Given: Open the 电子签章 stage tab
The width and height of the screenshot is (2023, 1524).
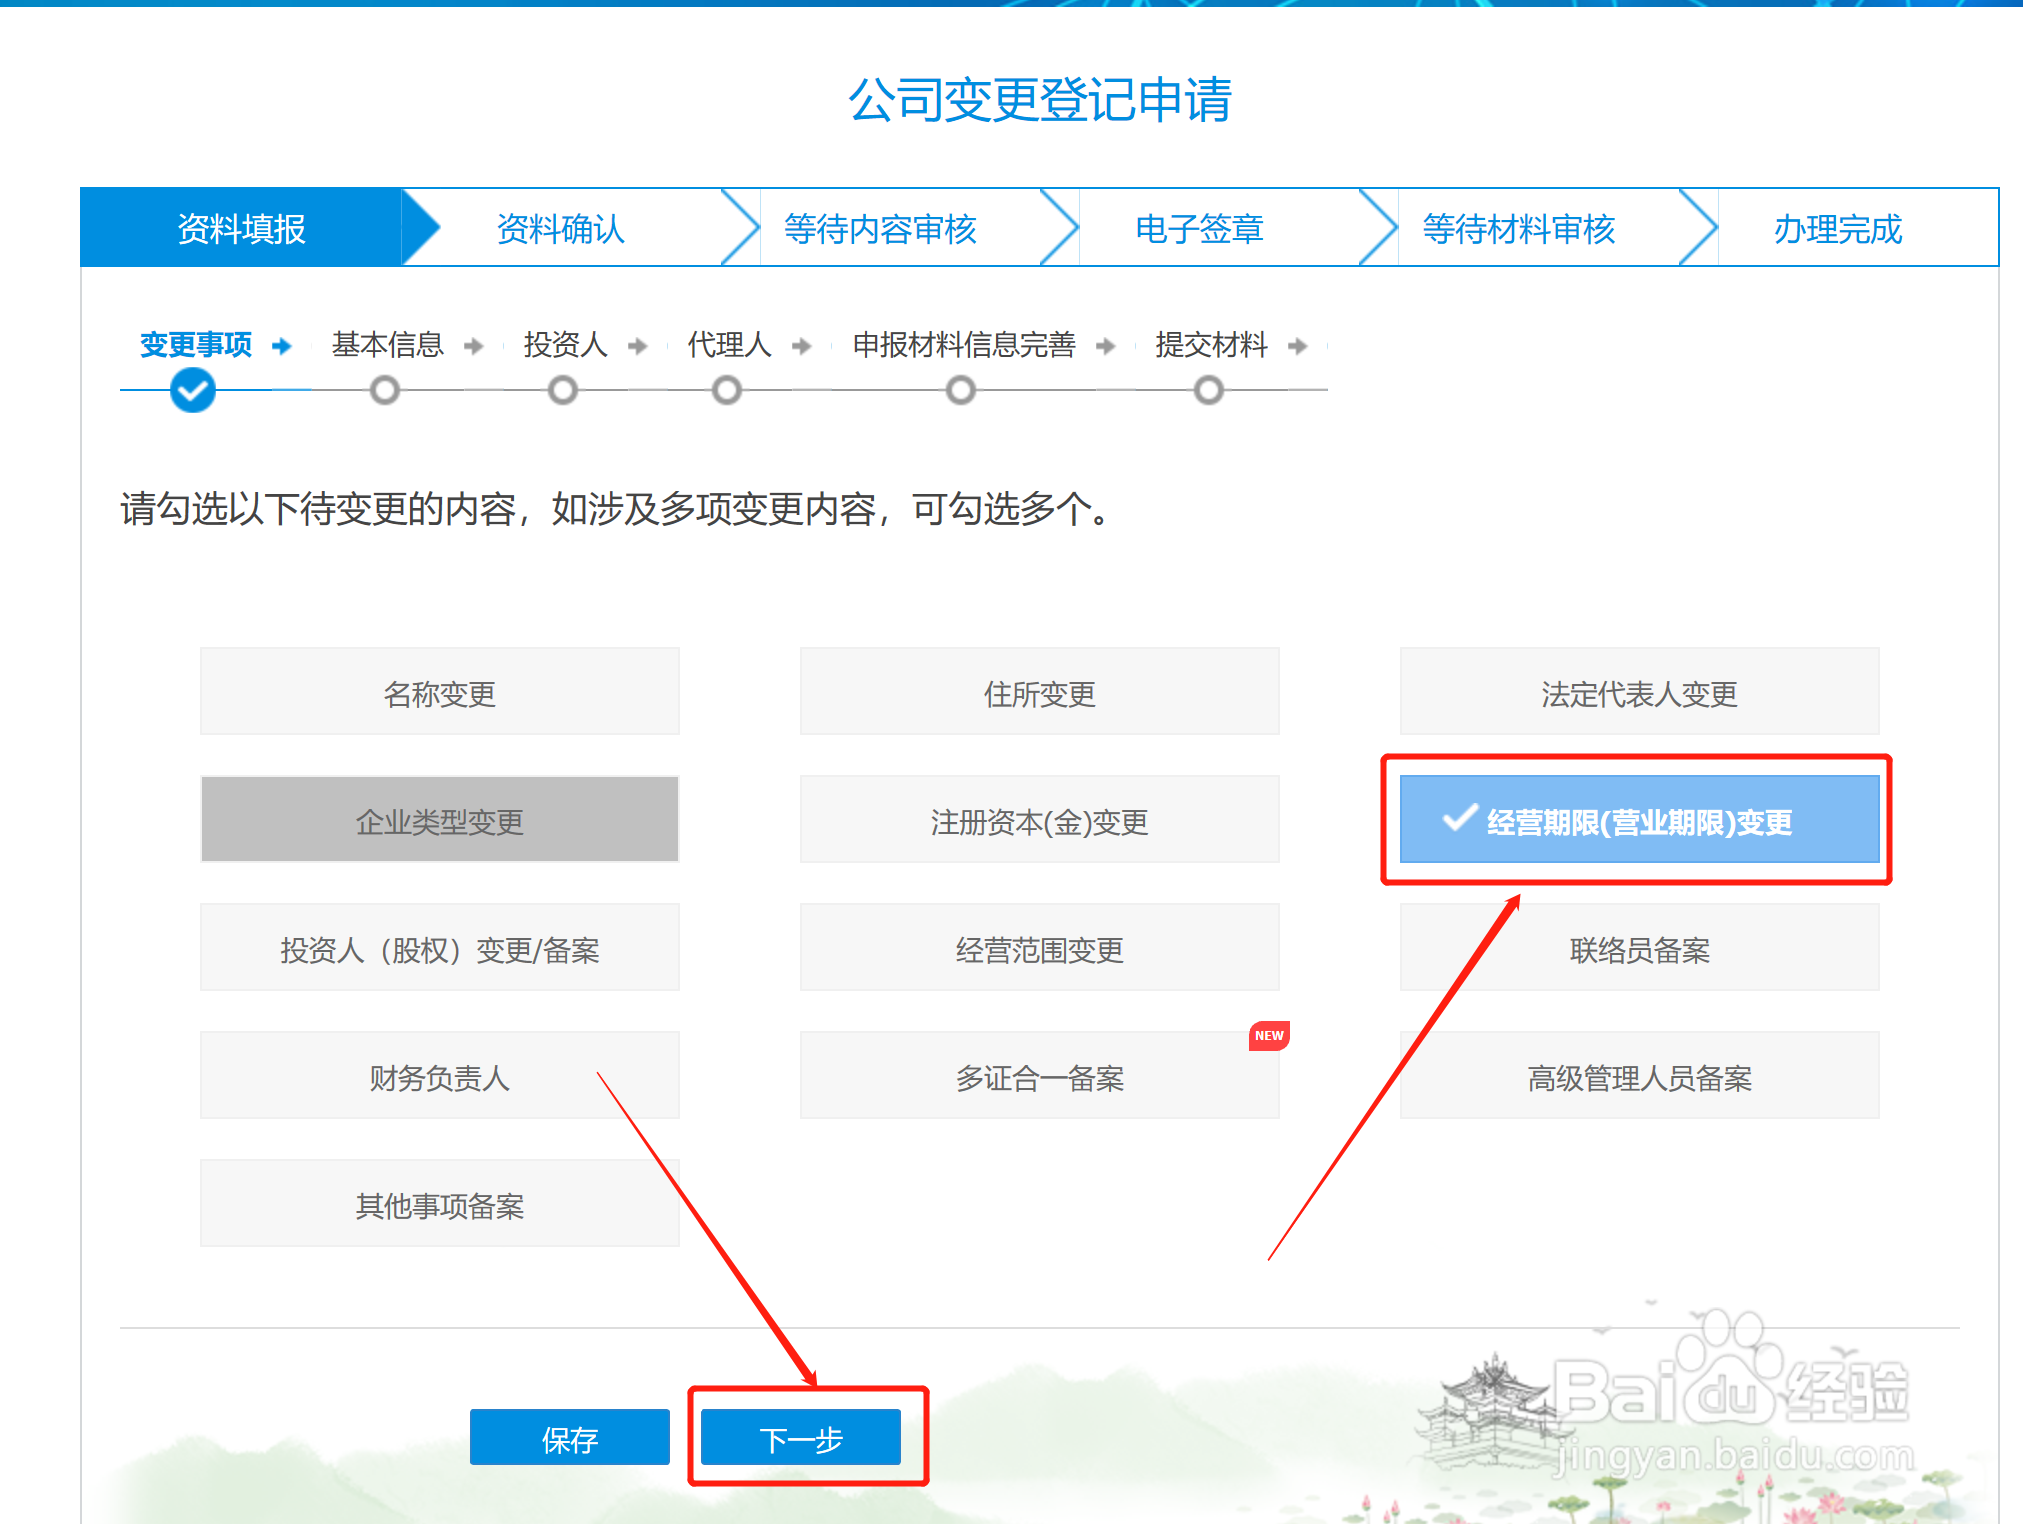Looking at the screenshot, I should [x=1199, y=229].
